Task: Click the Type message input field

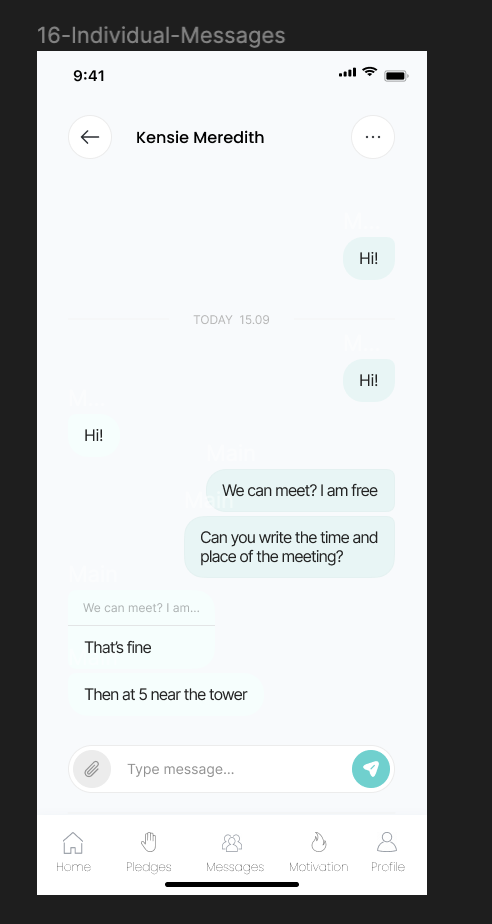Action: (231, 769)
